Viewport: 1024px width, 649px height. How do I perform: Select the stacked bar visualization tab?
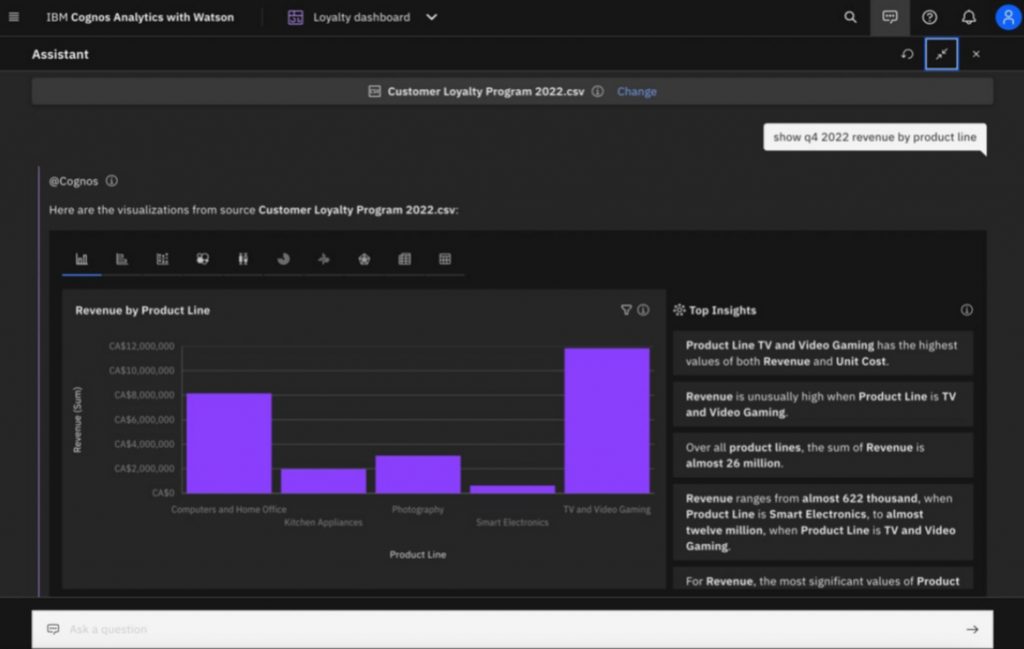click(x=163, y=259)
